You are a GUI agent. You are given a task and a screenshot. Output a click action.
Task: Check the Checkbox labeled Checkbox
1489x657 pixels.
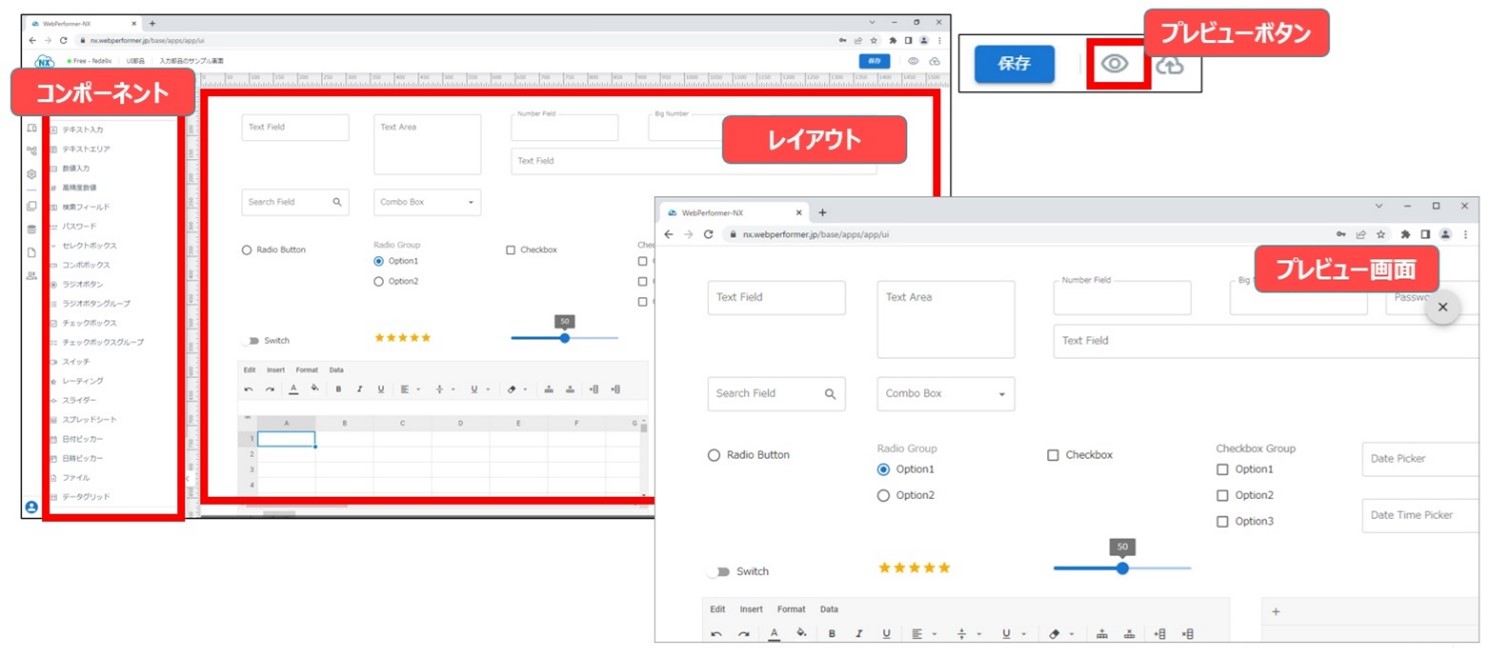tap(1053, 454)
